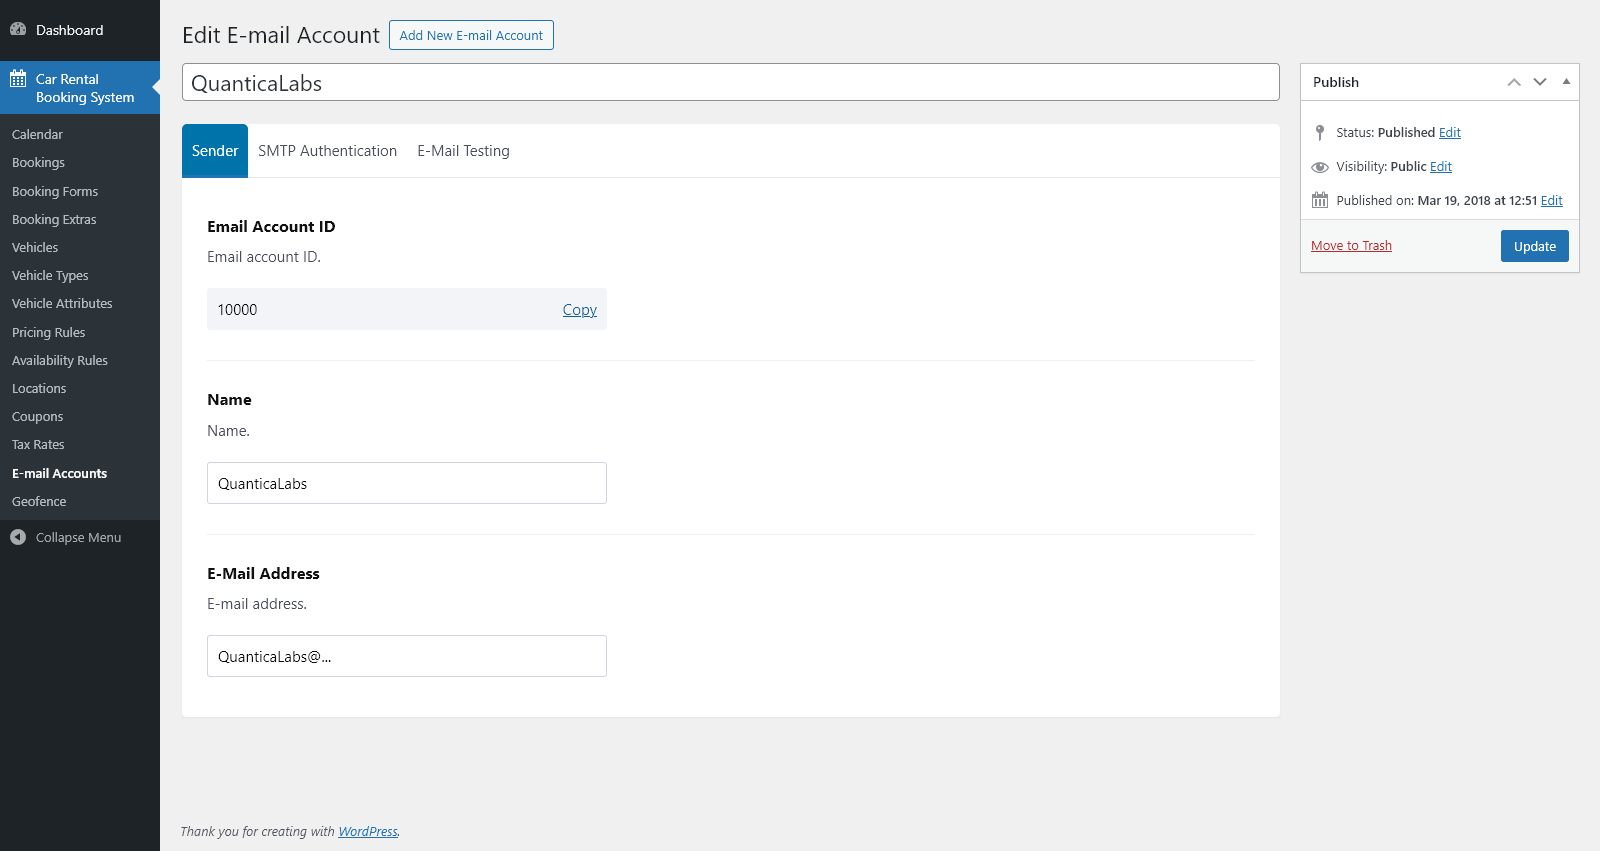Move the Publish box down
The image size is (1600, 851).
(1540, 82)
